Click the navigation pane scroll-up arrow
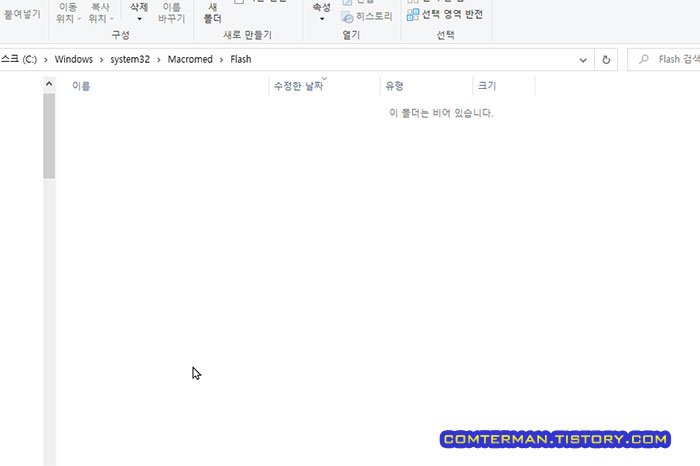The height and width of the screenshot is (466, 700). 49,83
